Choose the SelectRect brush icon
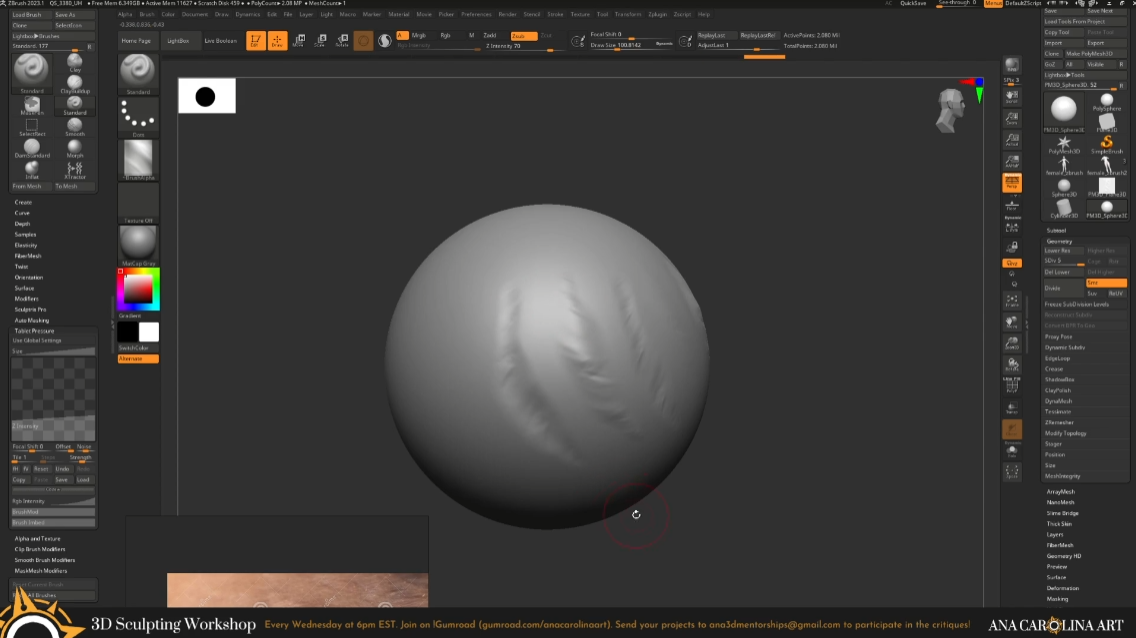The width and height of the screenshot is (1136, 638). coord(32,127)
